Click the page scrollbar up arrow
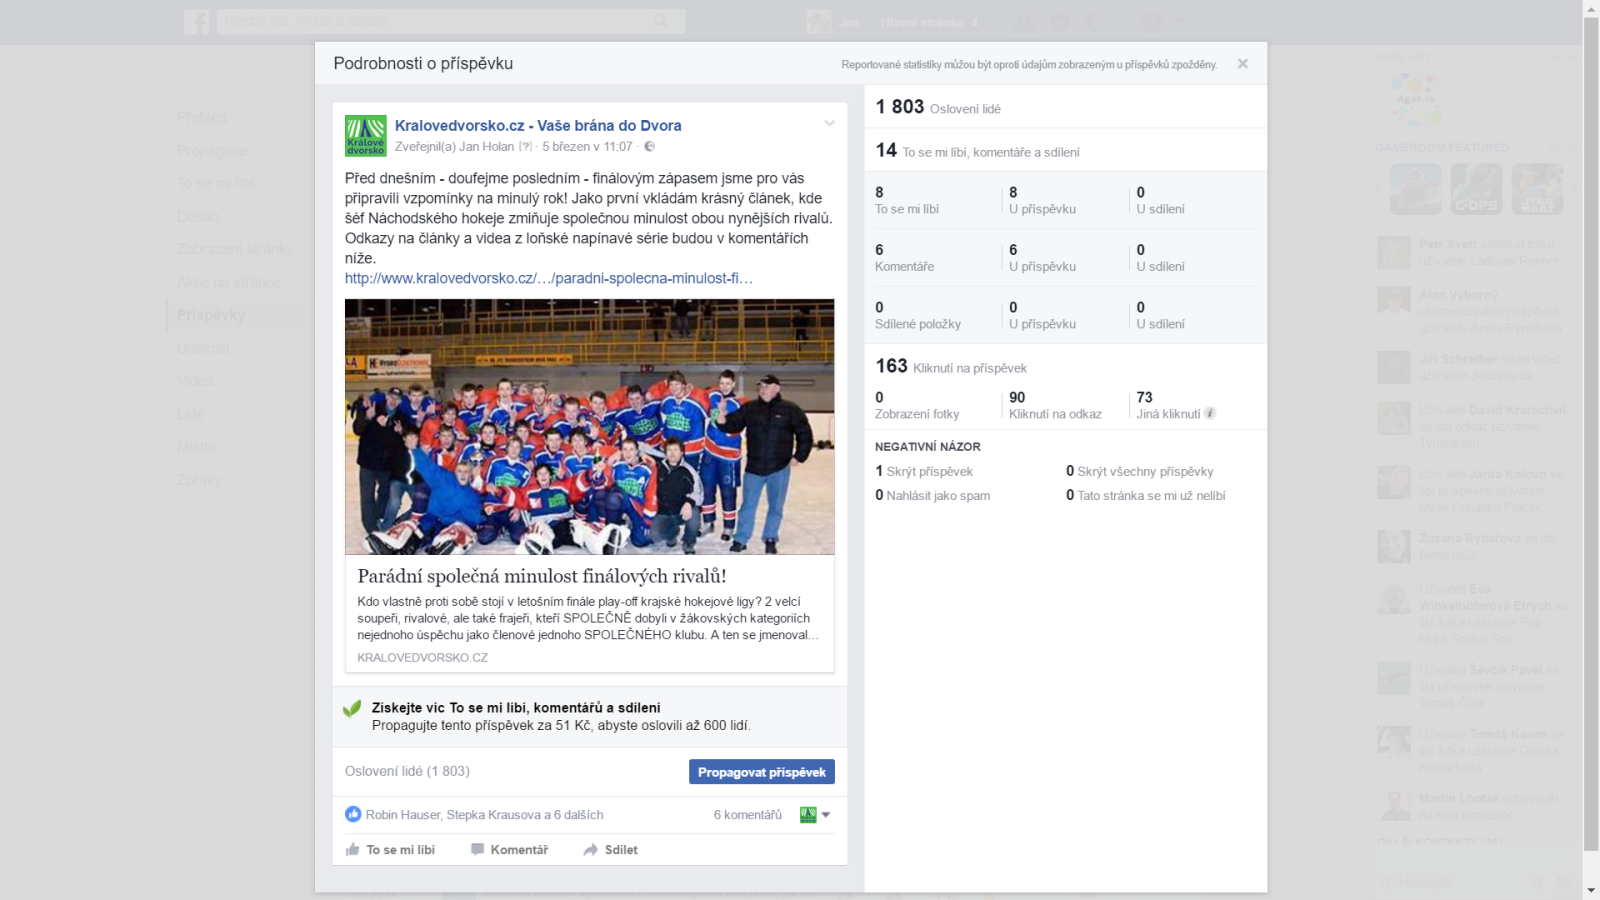The image size is (1600, 900). [x=1591, y=8]
